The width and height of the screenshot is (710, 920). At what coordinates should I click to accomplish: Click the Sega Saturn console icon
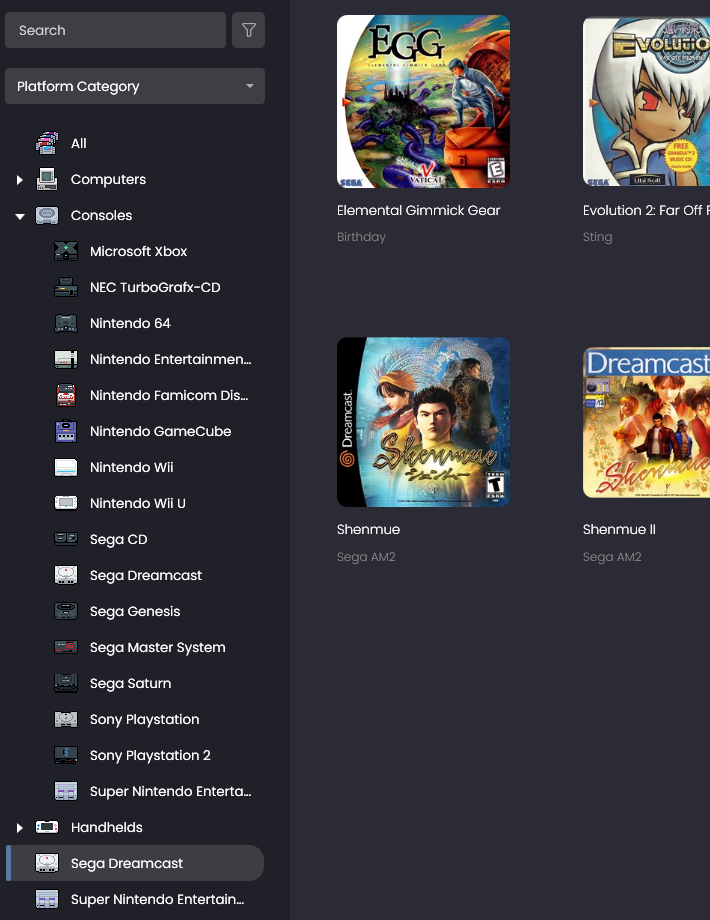(66, 684)
